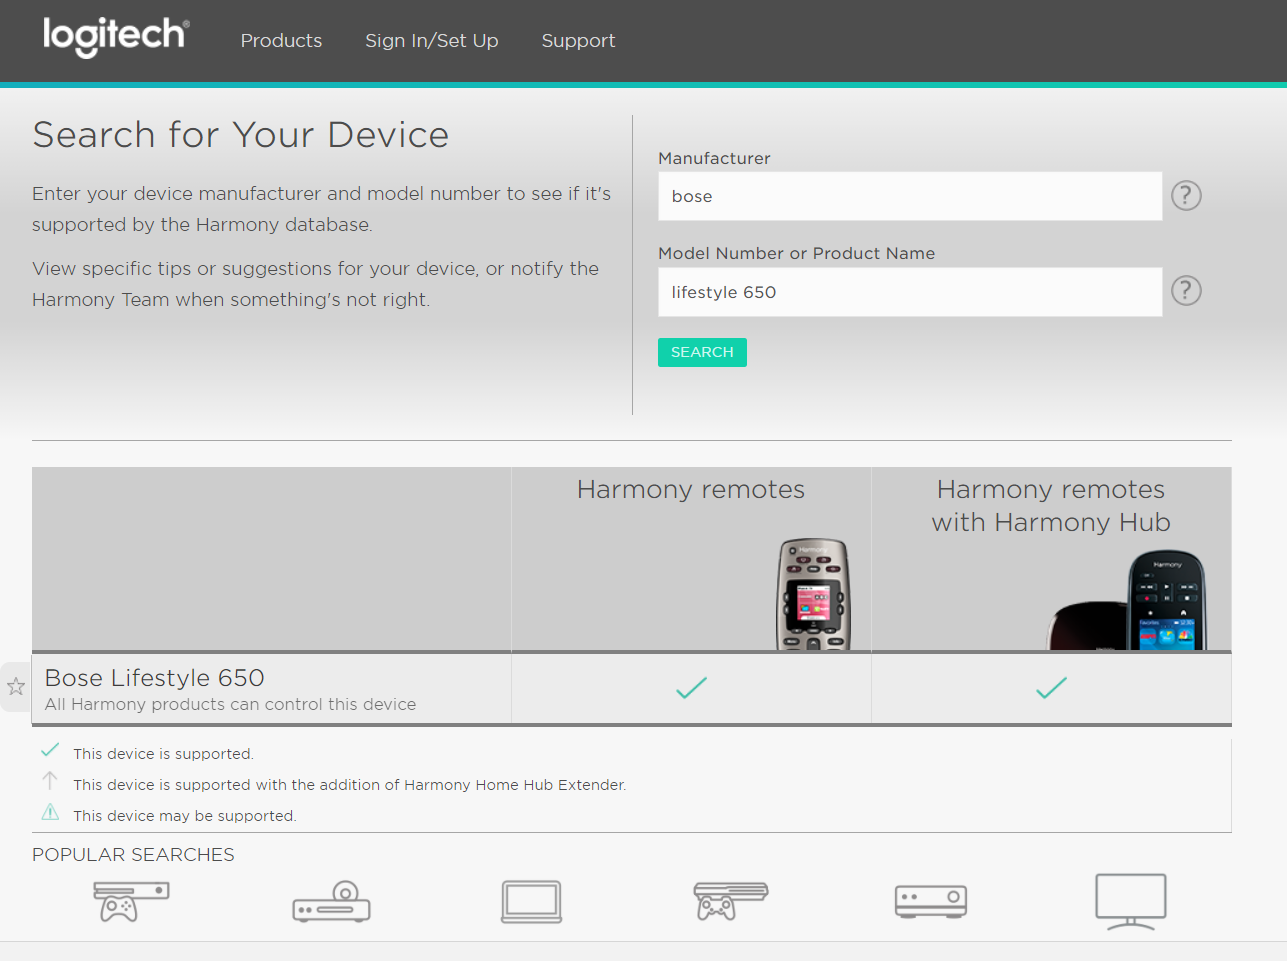Select the disc player popular search icon
1287x961 pixels.
(x=332, y=901)
